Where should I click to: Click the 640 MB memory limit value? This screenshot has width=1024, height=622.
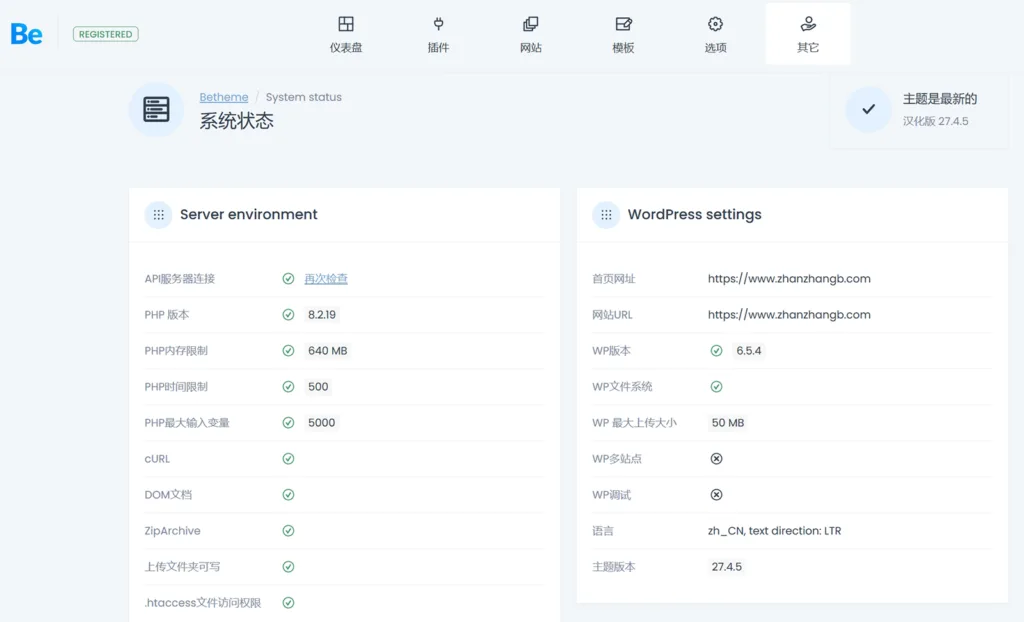328,351
